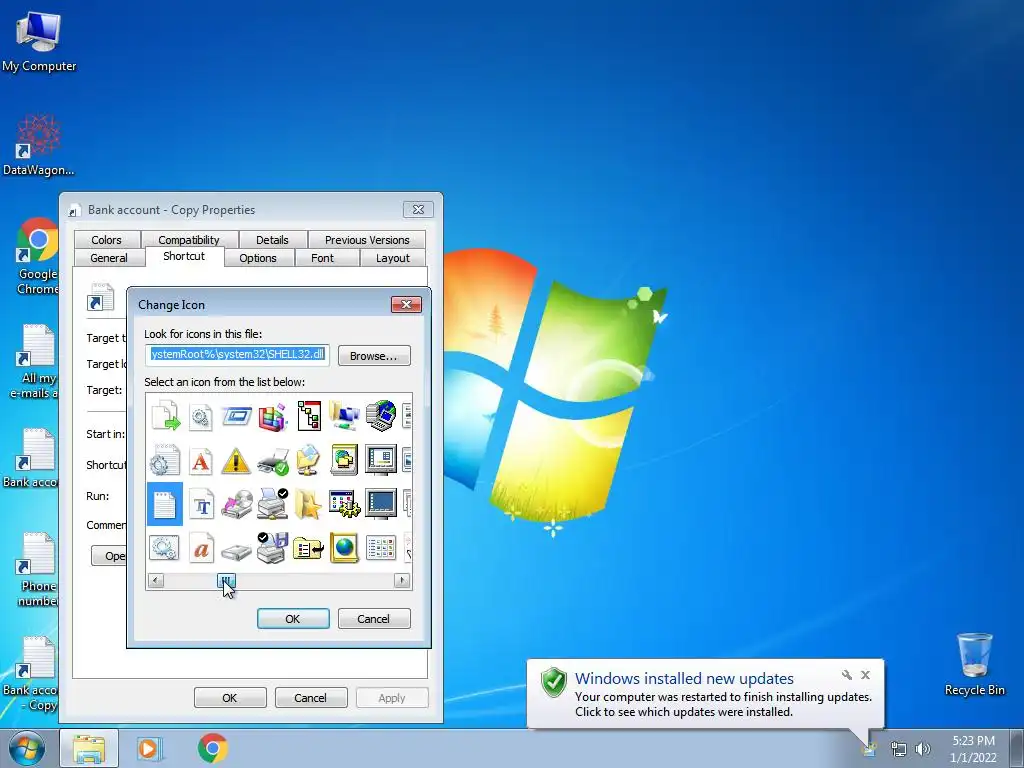Image resolution: width=1024 pixels, height=768 pixels.
Task: Open Windows Explorer from the taskbar
Action: pyautogui.click(x=89, y=748)
